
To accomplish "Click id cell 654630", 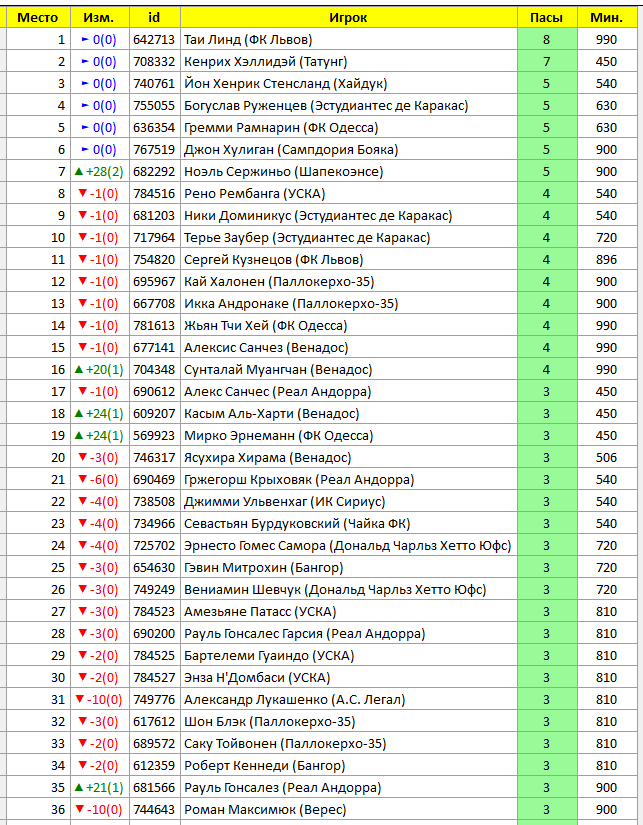I will [x=155, y=568].
